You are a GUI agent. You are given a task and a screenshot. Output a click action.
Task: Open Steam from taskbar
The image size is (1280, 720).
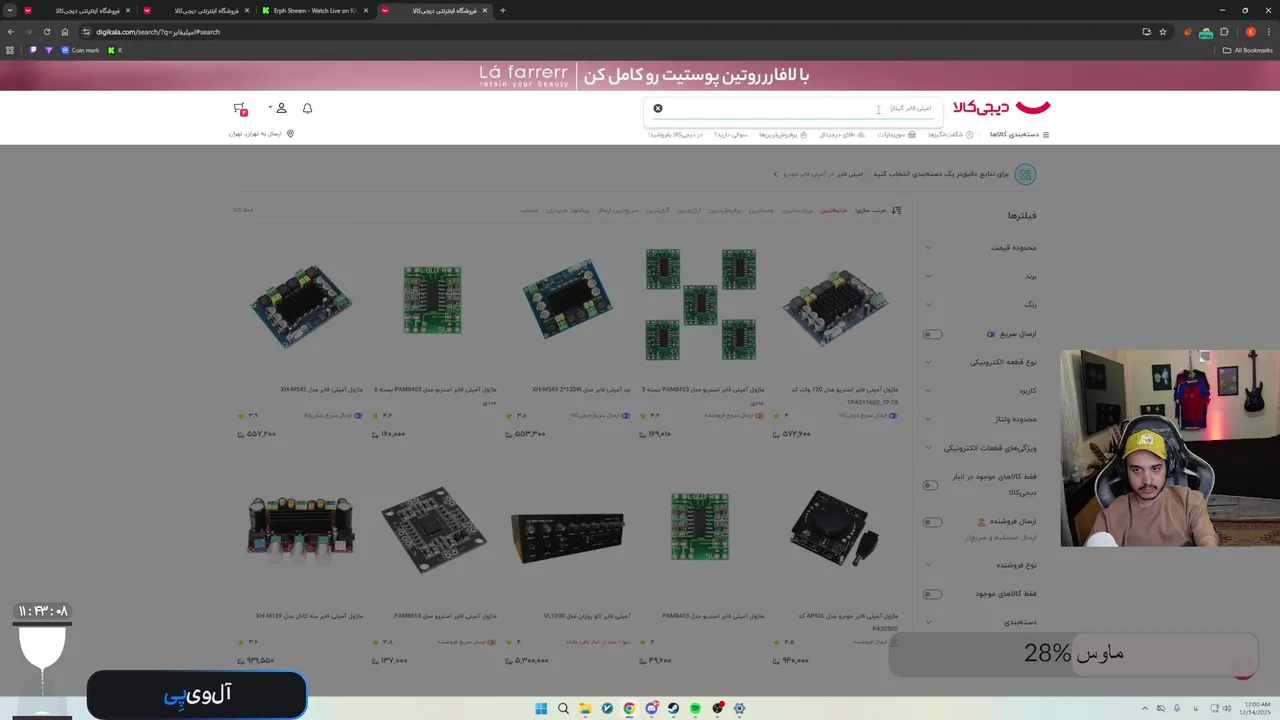tap(673, 708)
